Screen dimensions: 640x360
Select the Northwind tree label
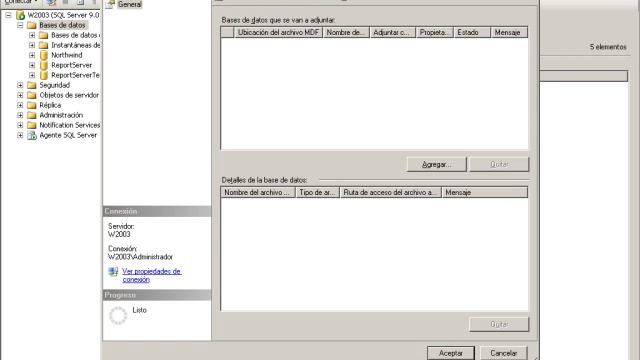(x=67, y=55)
